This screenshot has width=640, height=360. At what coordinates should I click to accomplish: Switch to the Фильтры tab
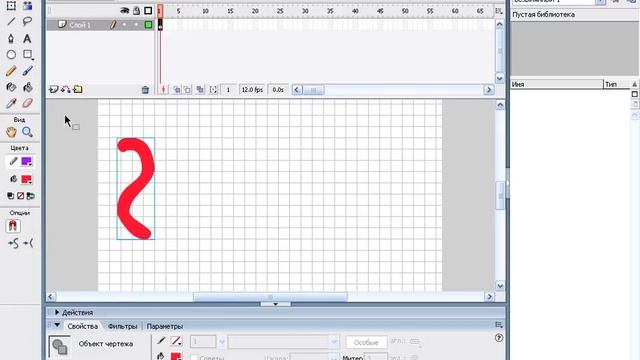122,326
